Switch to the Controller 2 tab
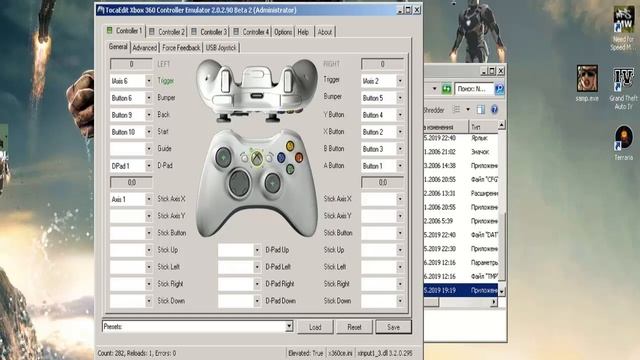The width and height of the screenshot is (640, 360). coord(167,32)
